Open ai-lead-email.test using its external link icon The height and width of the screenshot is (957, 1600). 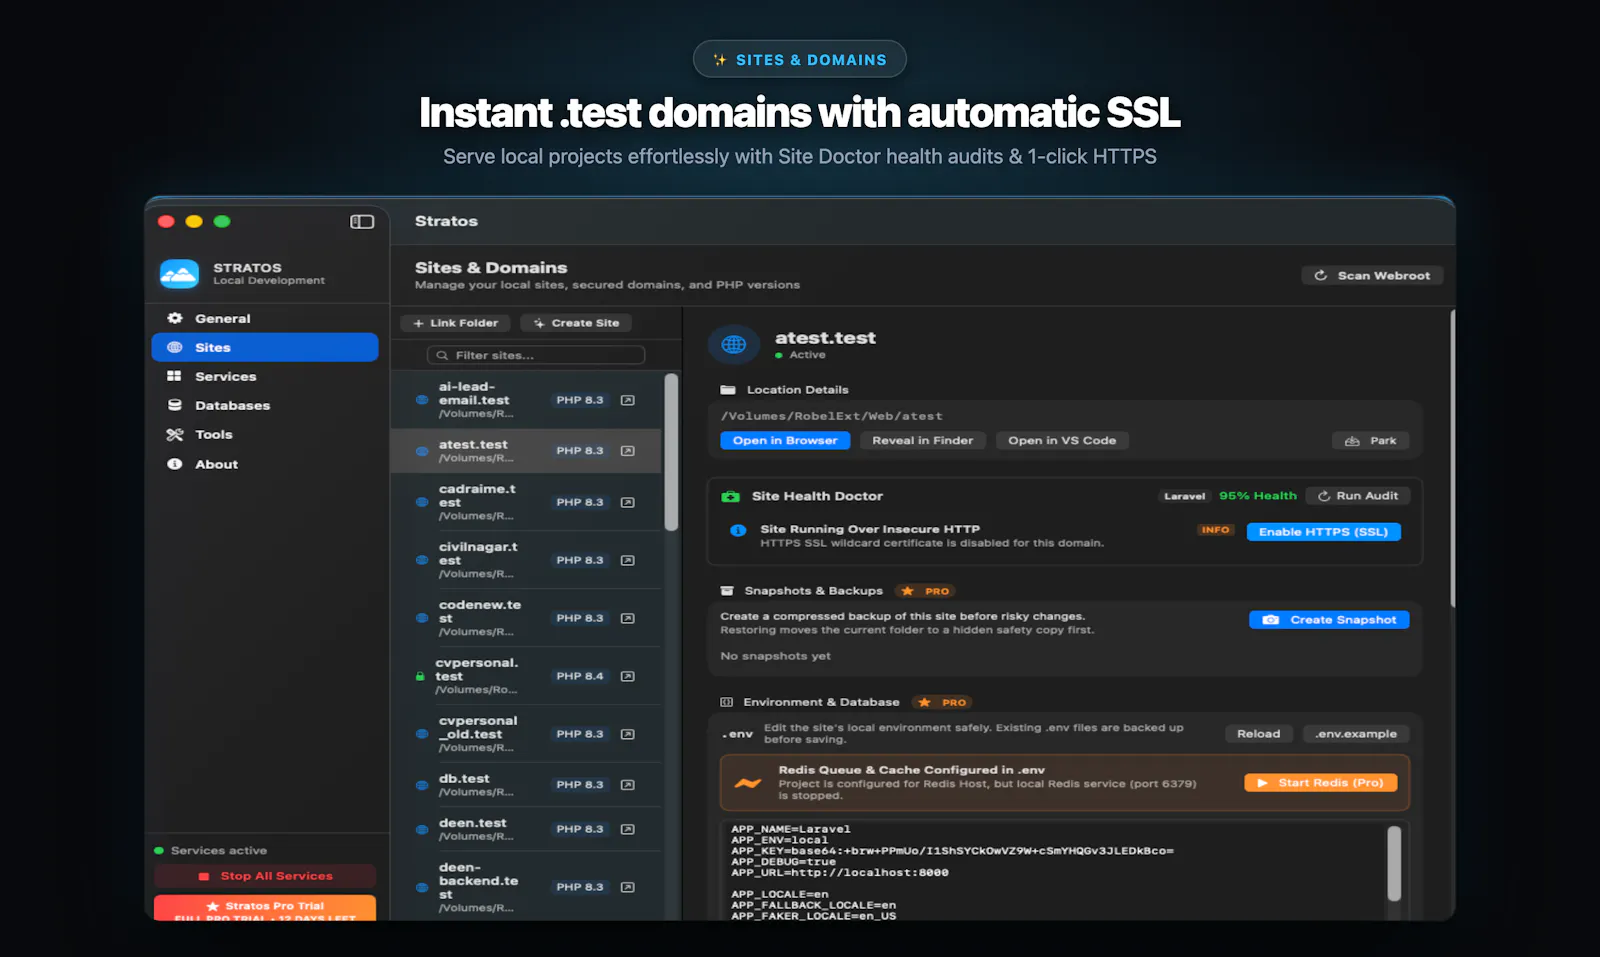point(628,400)
